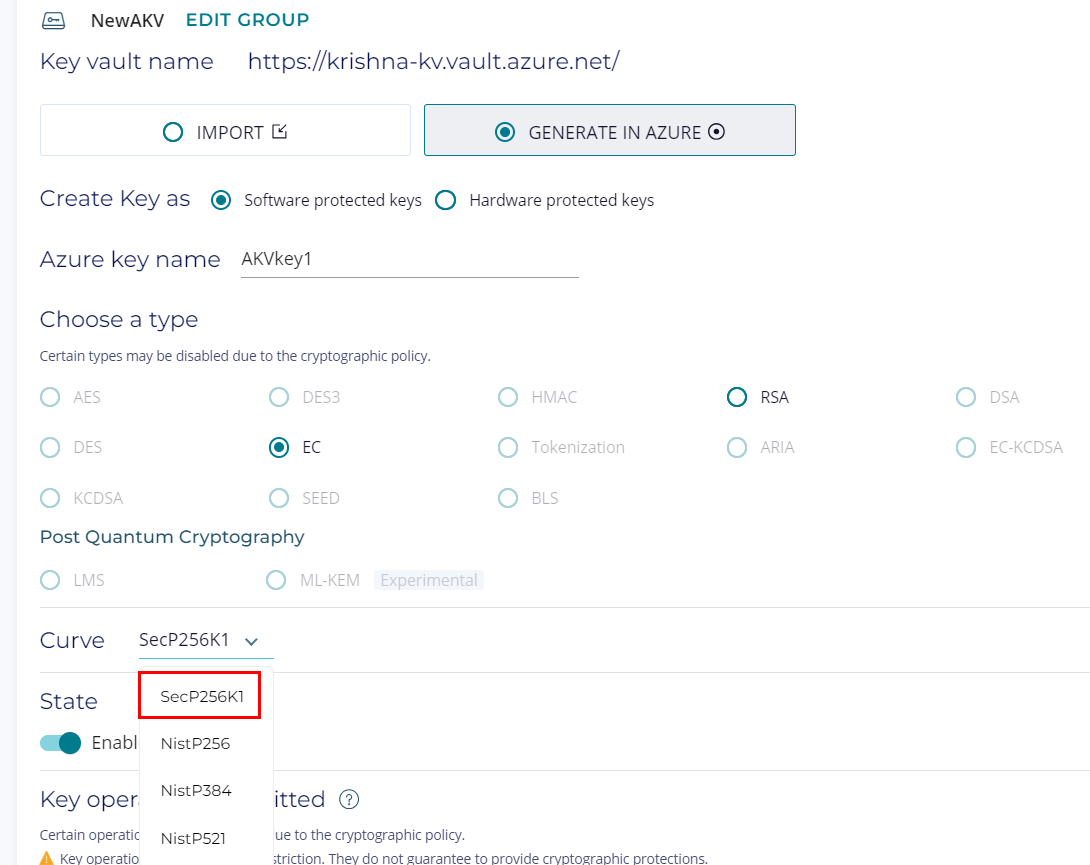Select NistP384 from the dropdown list

[x=196, y=790]
